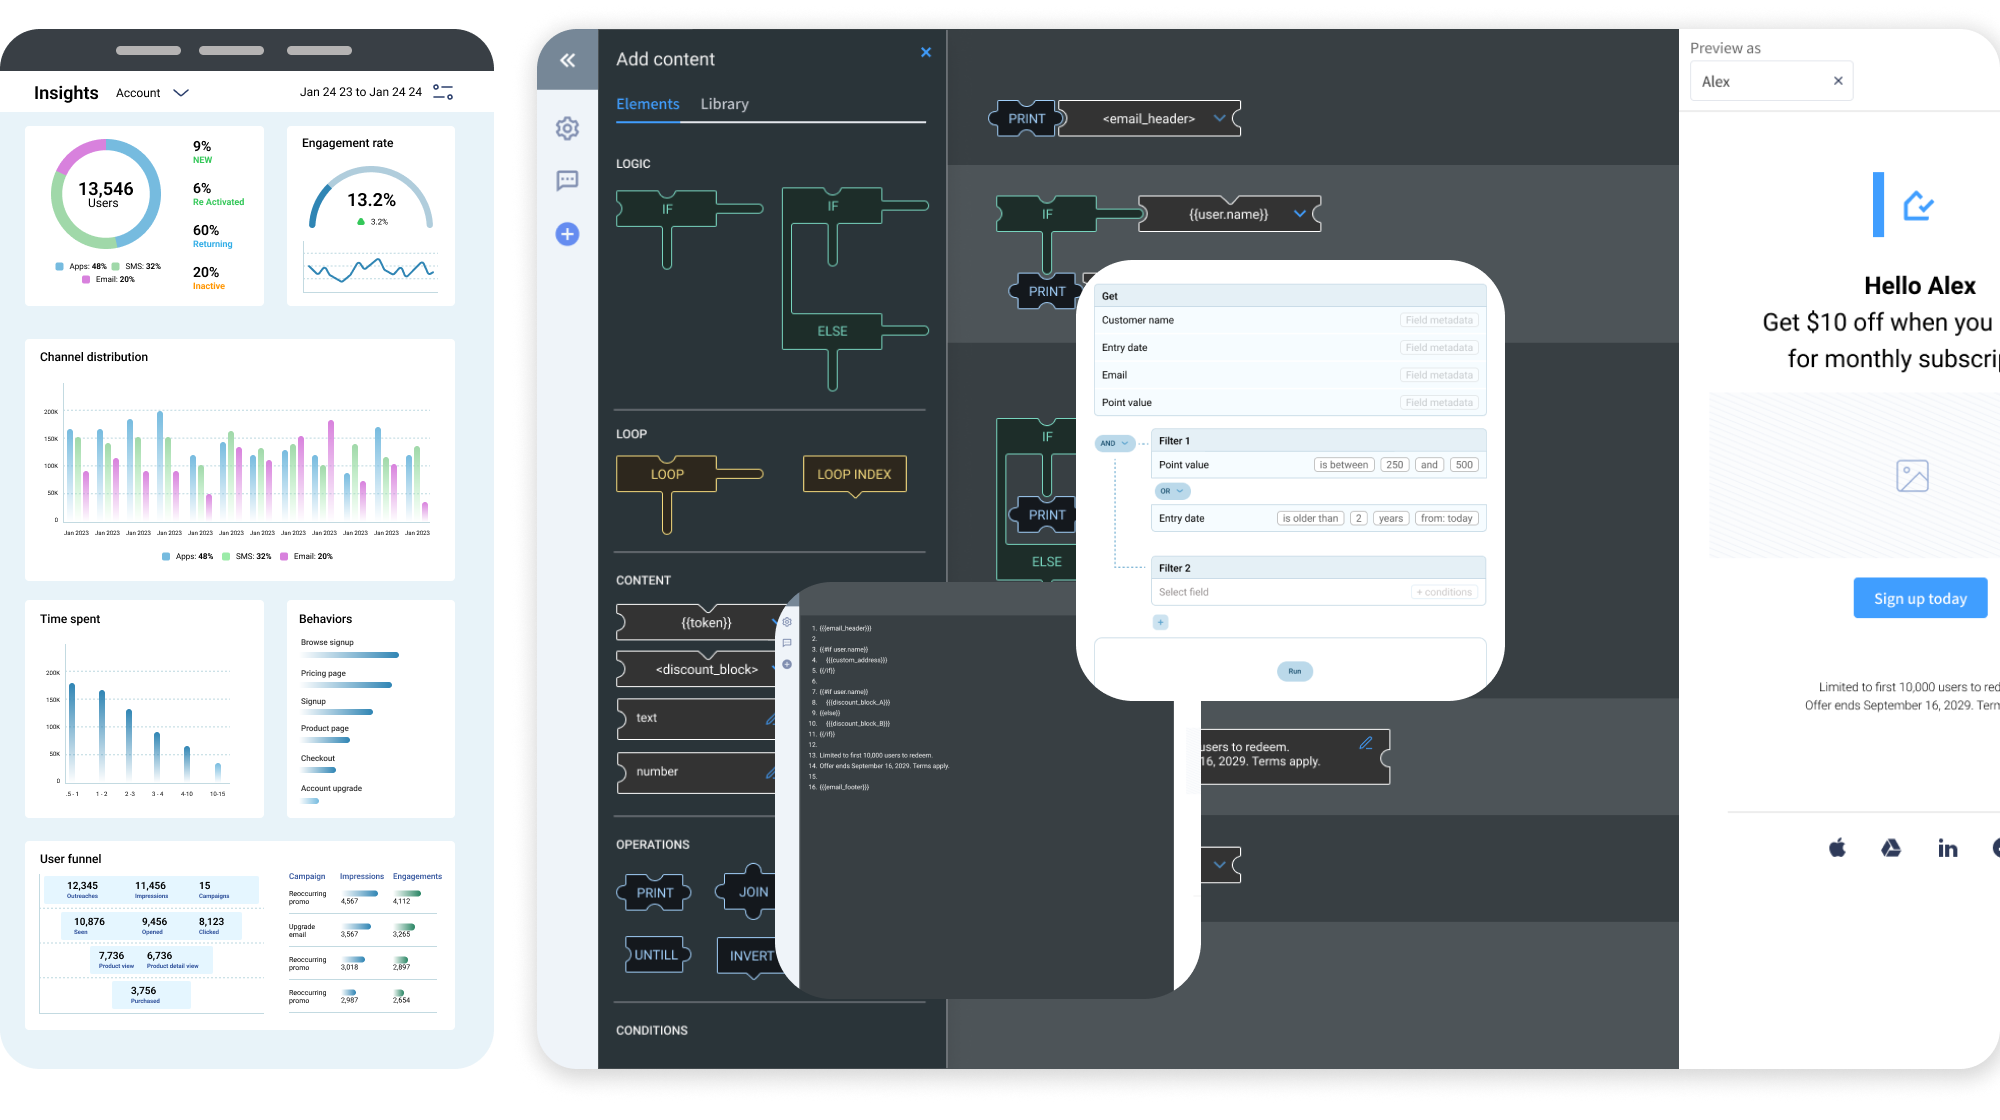Click the blue plus add-content icon
The height and width of the screenshot is (1120, 2000).
click(567, 234)
